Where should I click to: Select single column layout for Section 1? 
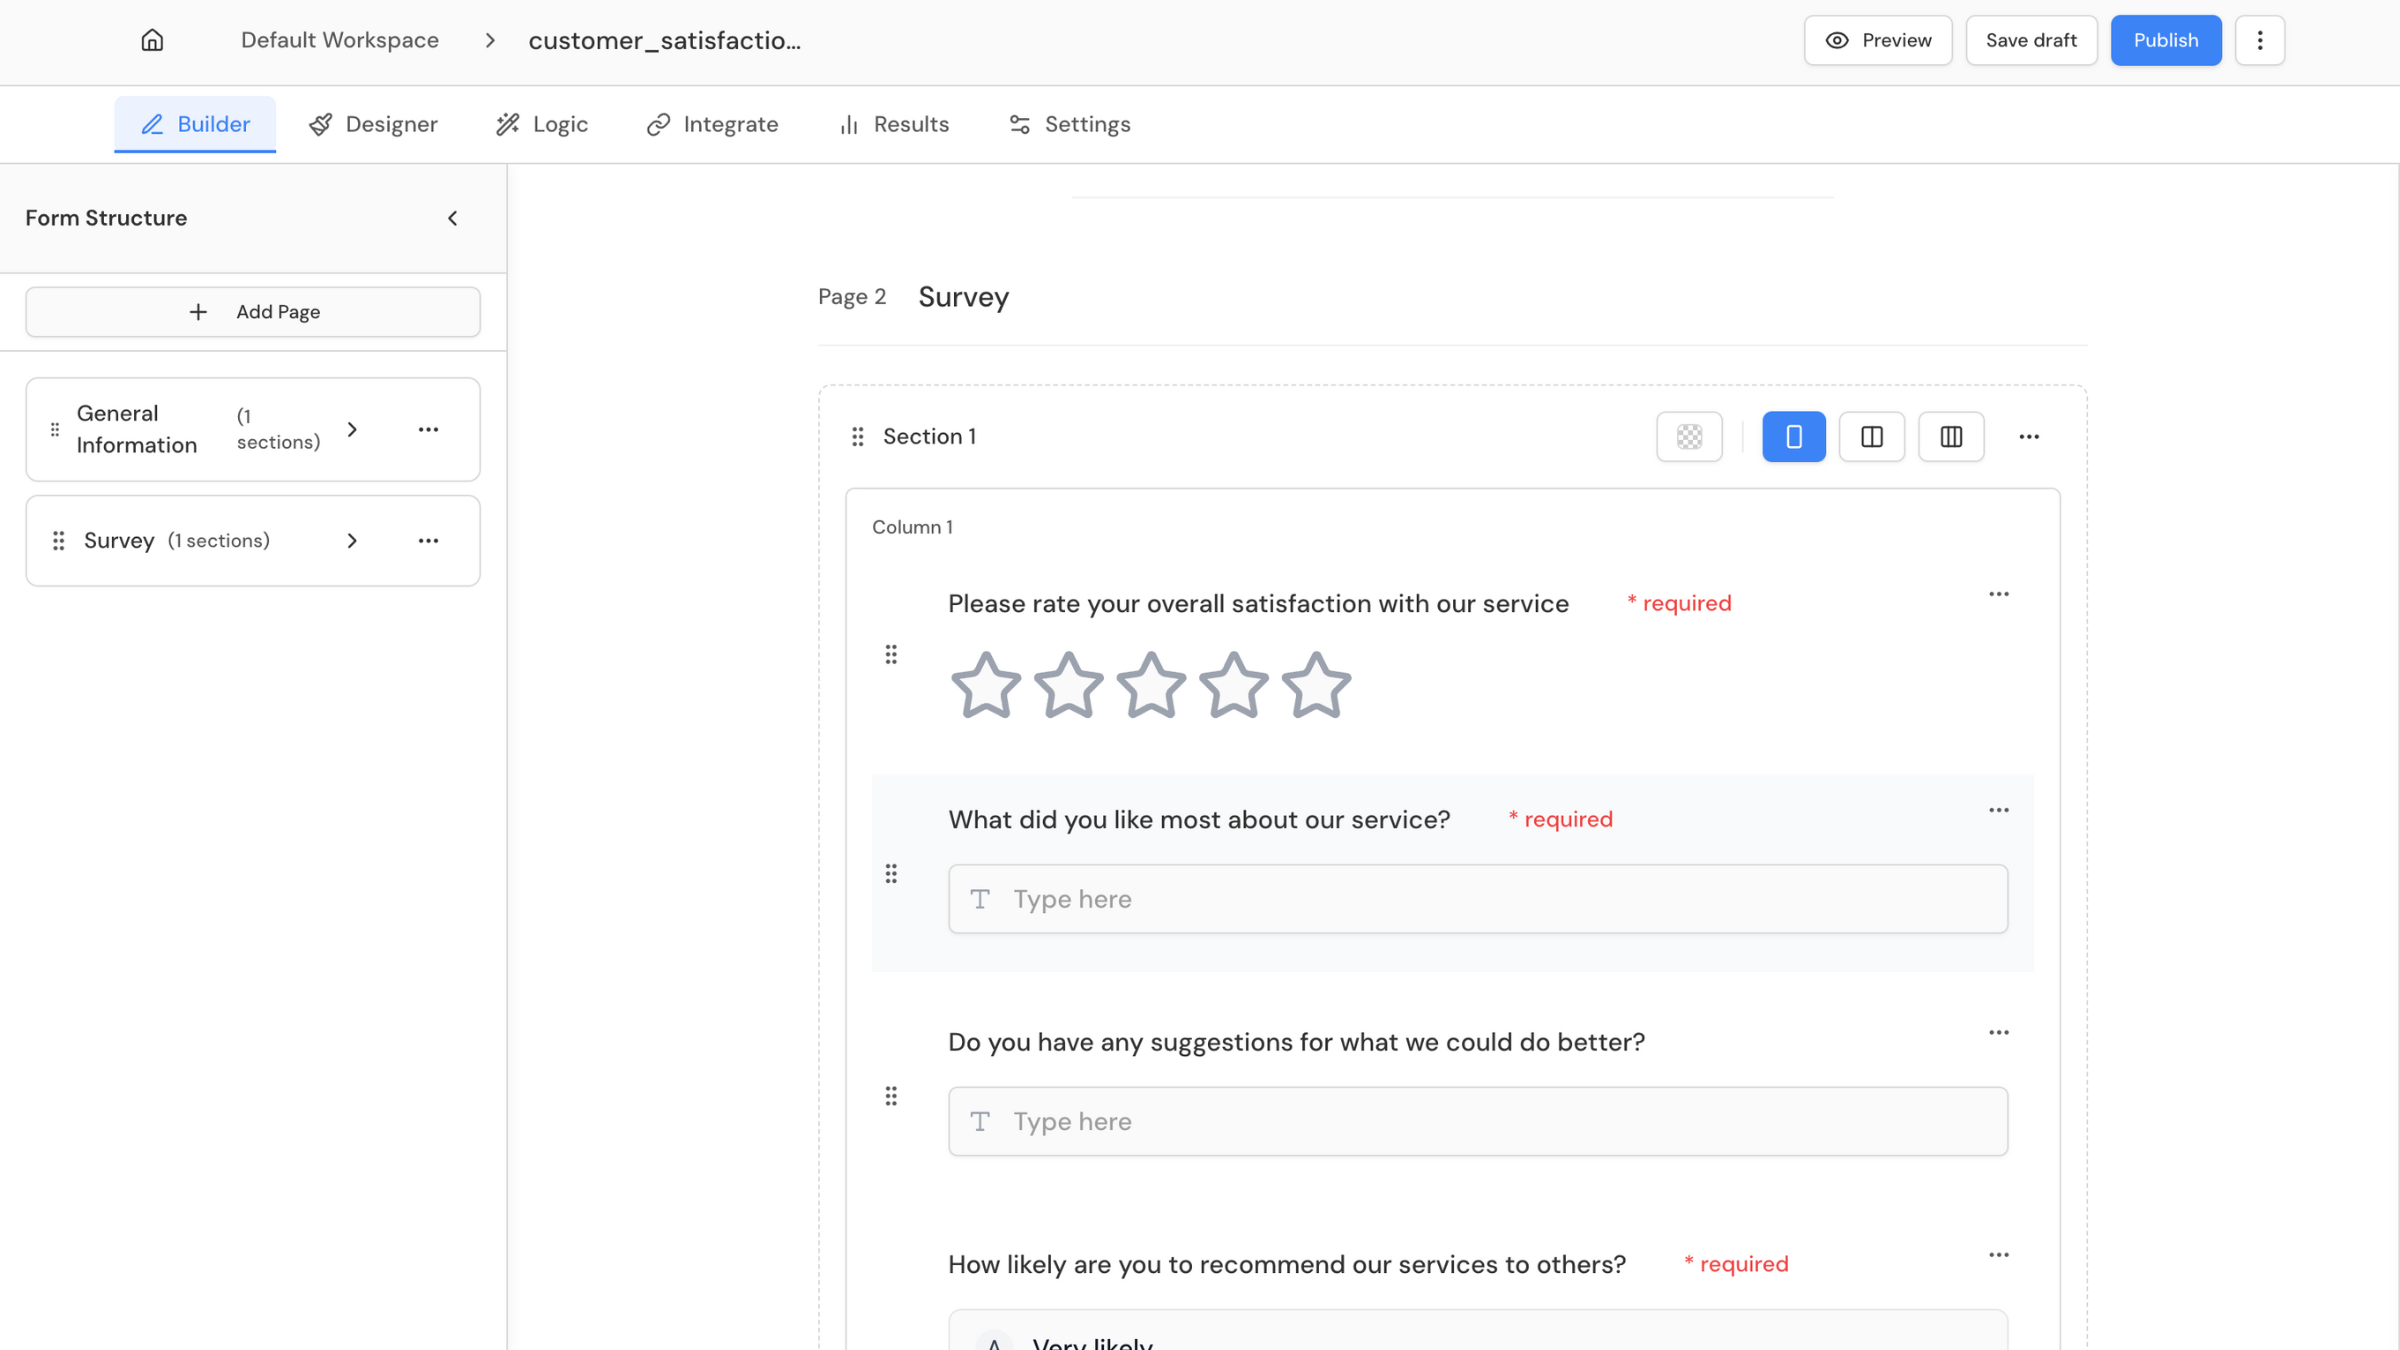click(x=1793, y=436)
